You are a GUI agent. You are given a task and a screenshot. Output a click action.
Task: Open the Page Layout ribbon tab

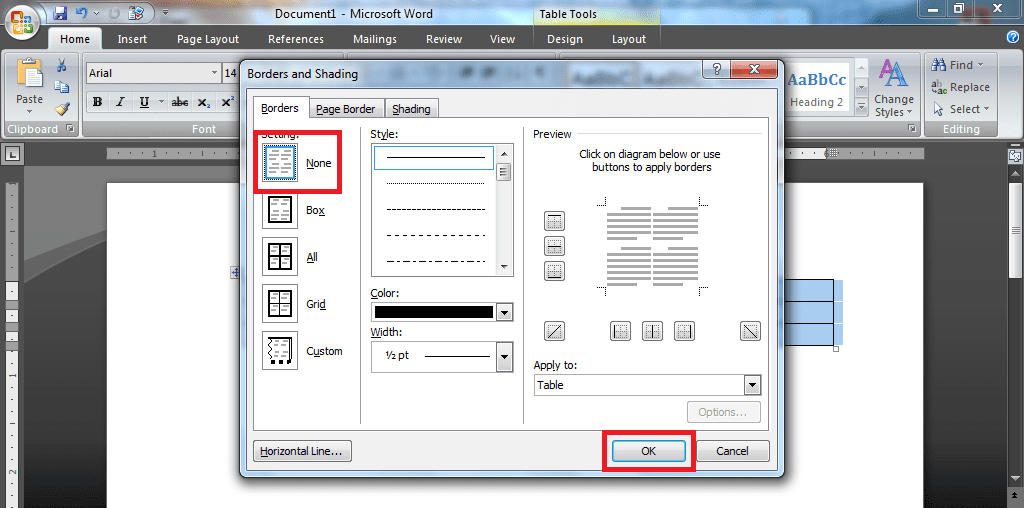208,39
